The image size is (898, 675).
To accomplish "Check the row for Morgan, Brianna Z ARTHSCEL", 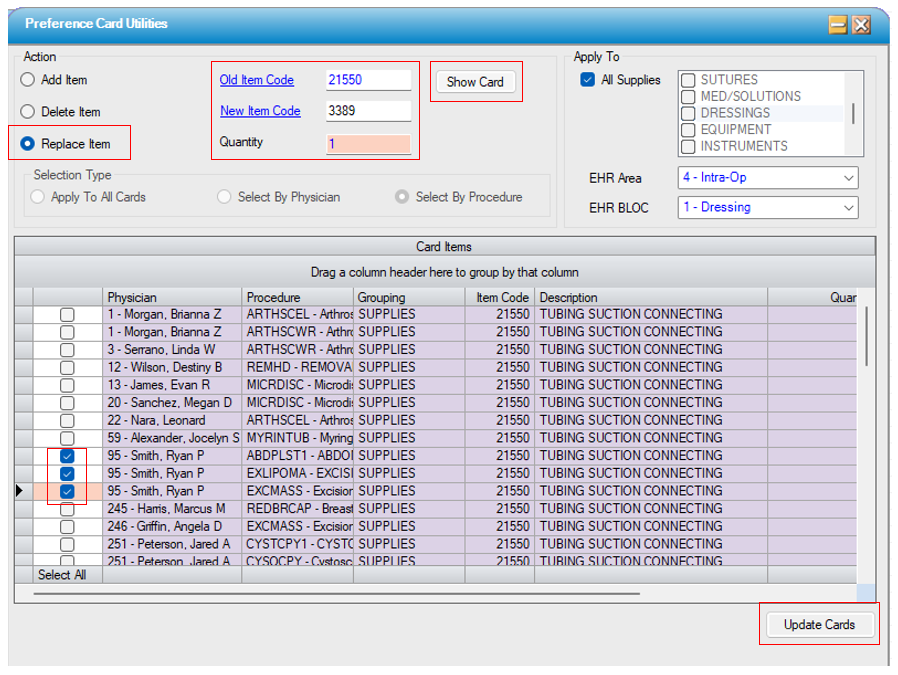I will click(x=67, y=315).
